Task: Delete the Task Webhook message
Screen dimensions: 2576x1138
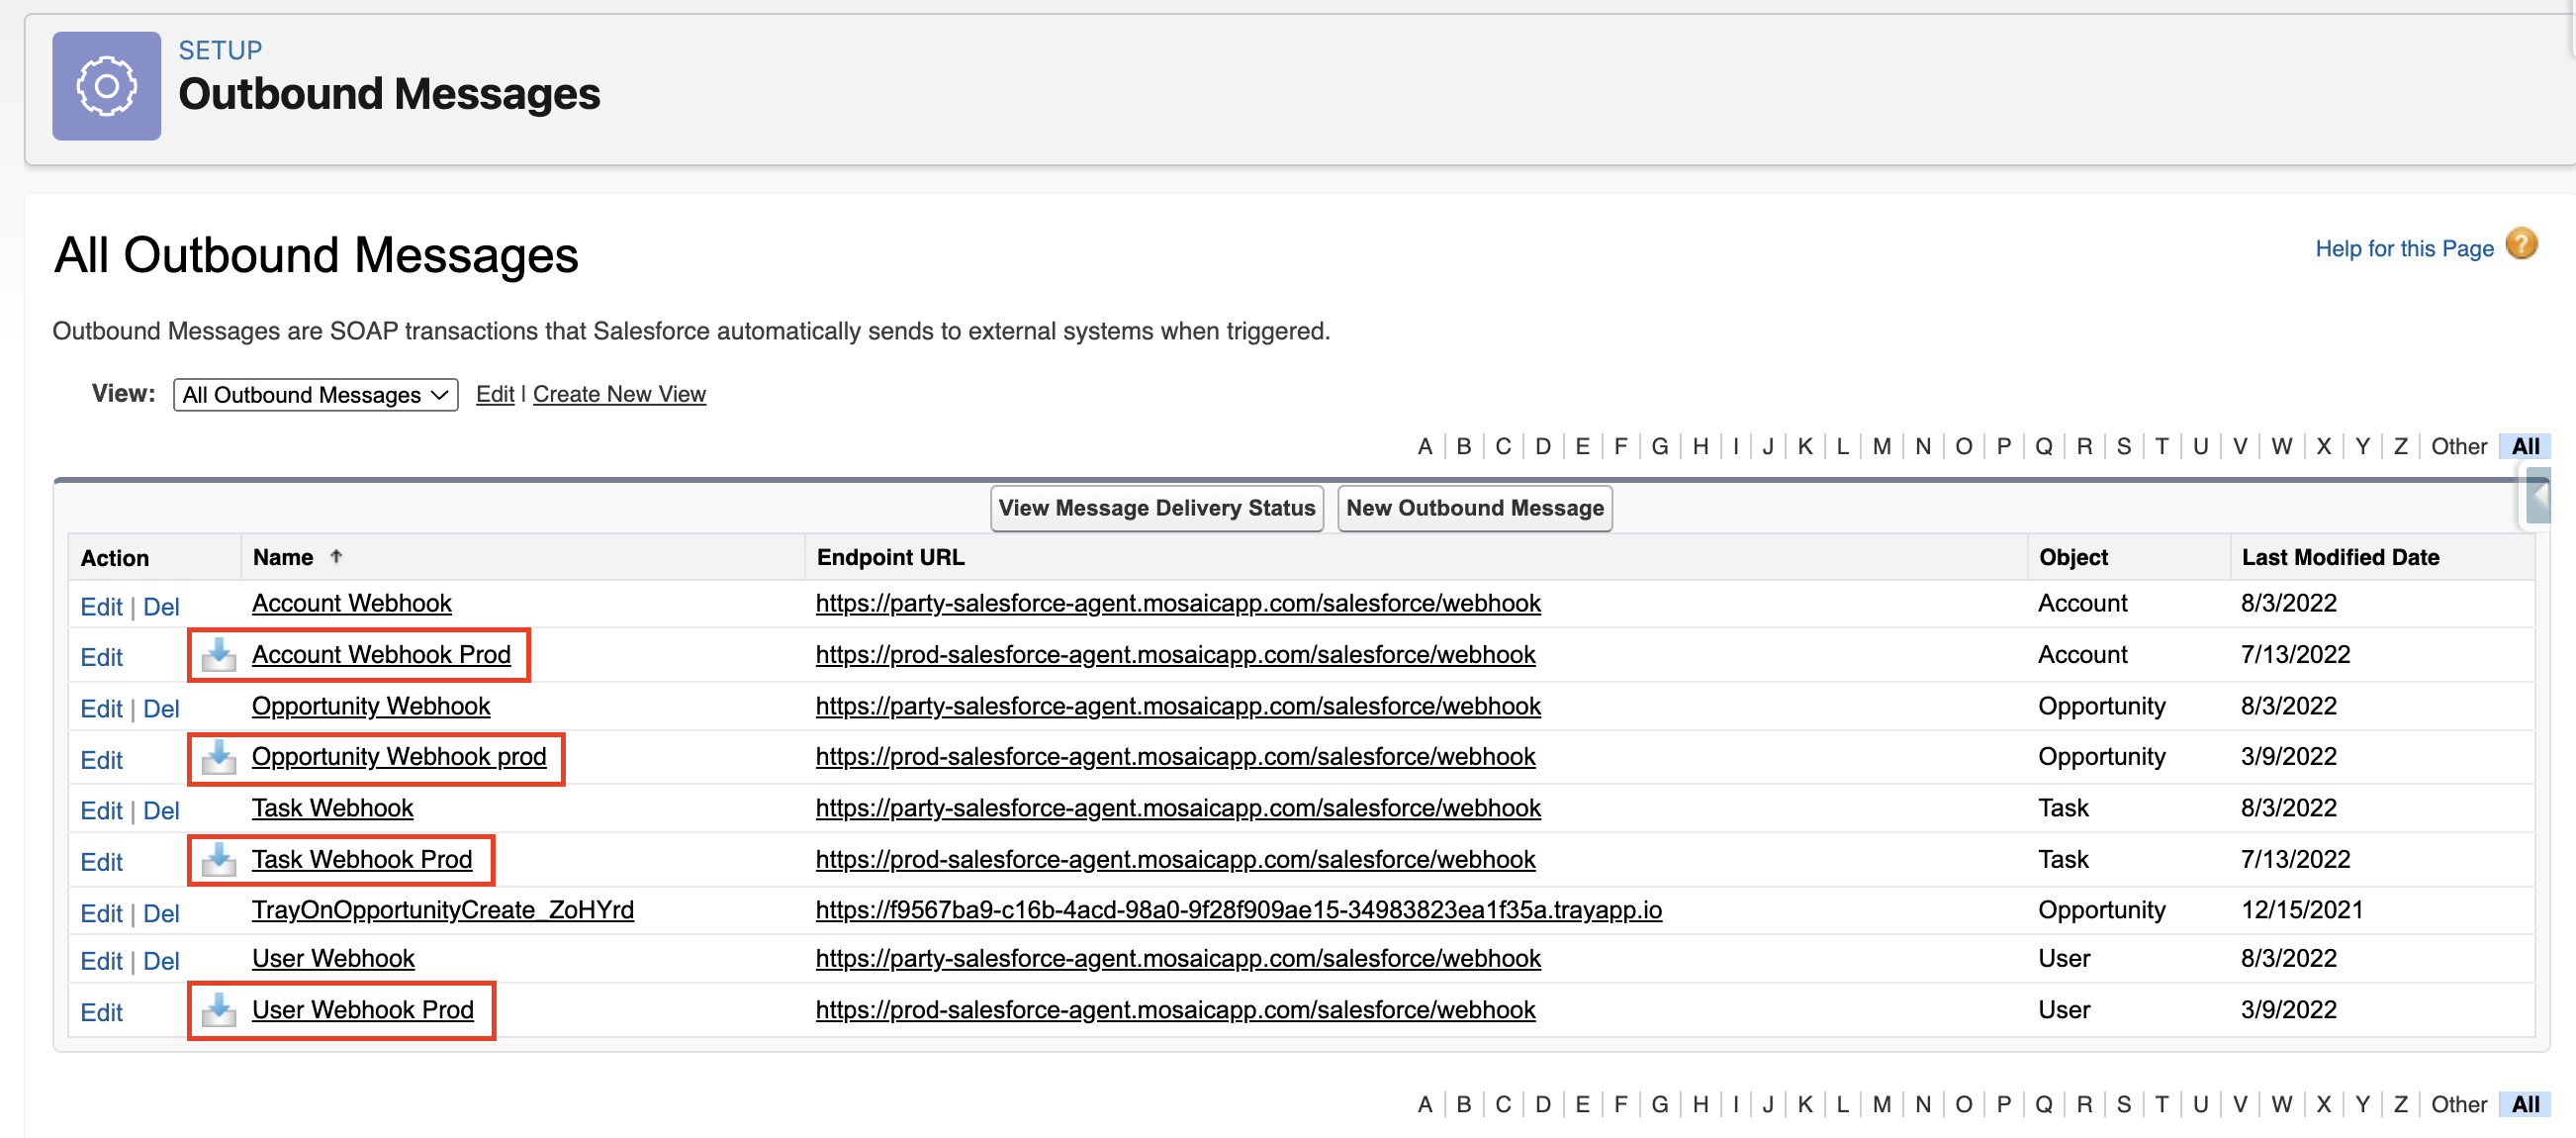Action: [x=161, y=811]
